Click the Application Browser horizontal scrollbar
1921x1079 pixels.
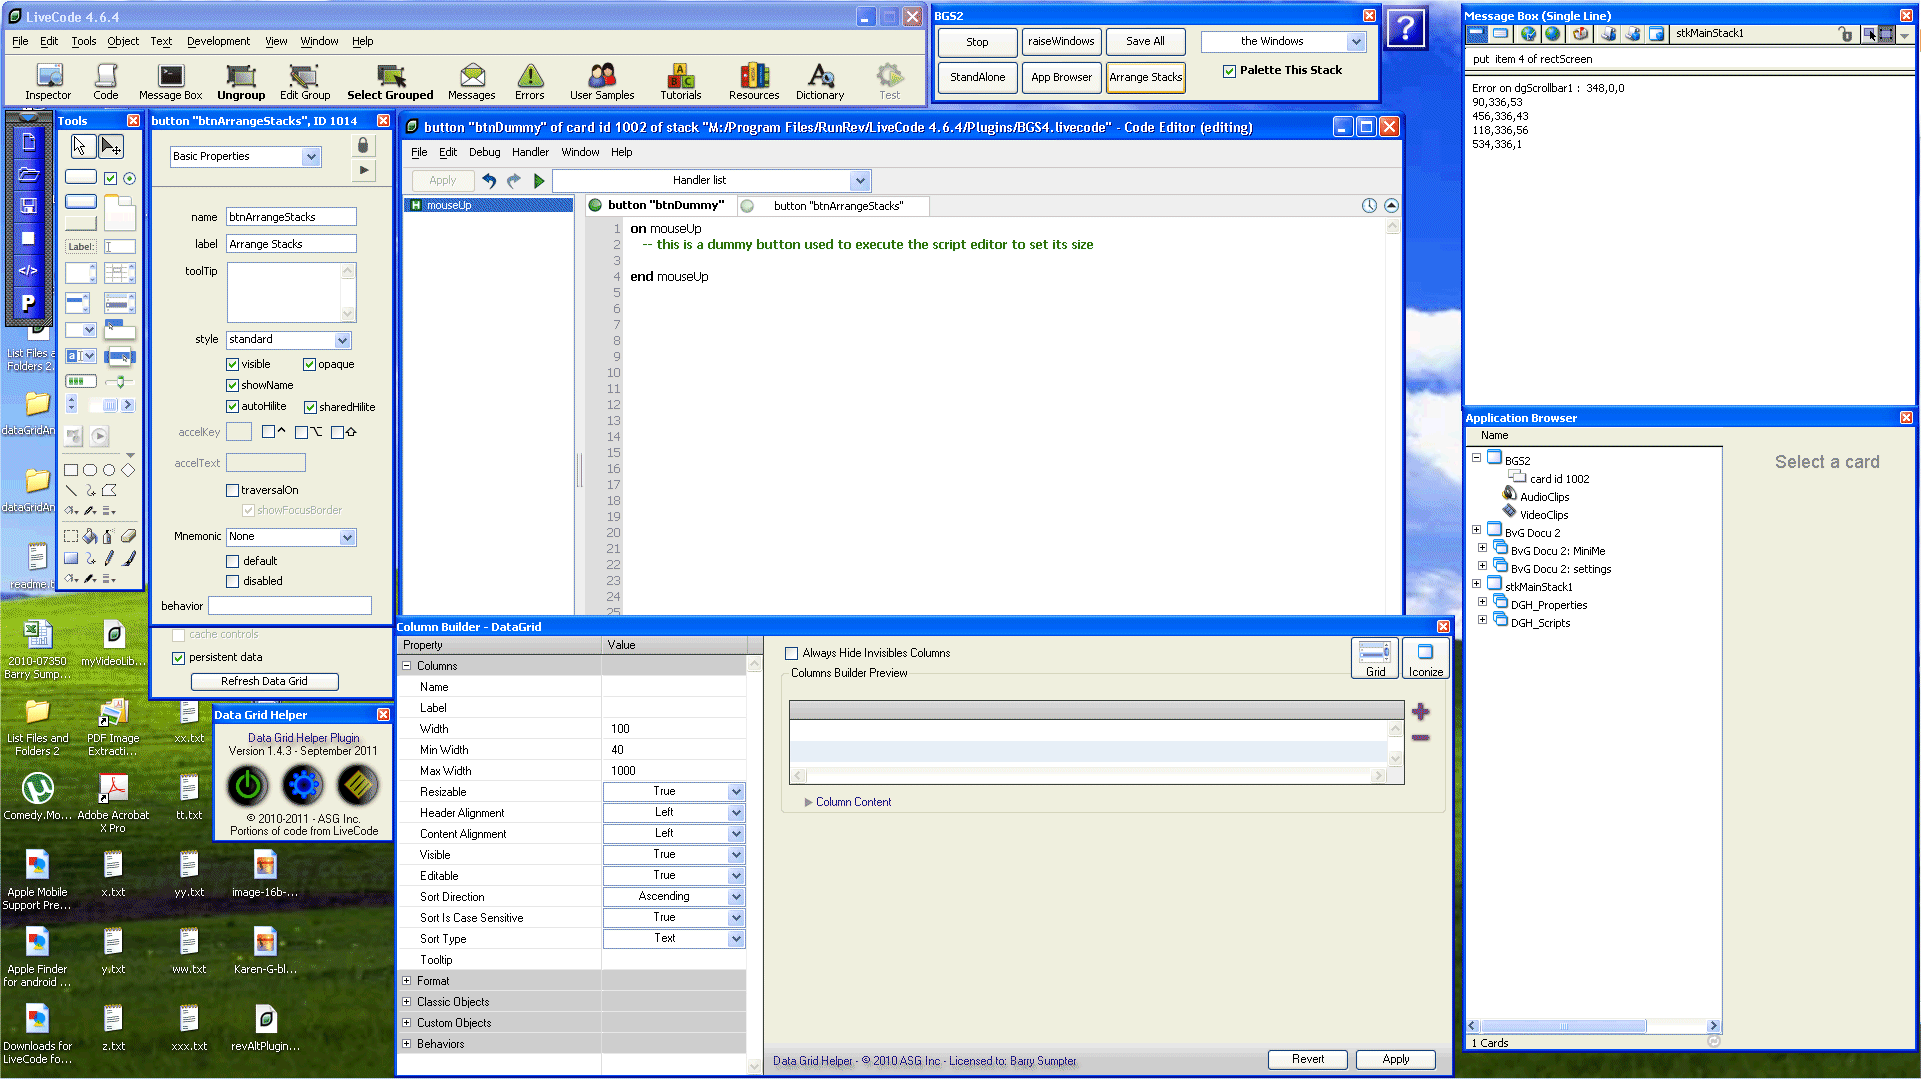pos(1590,1026)
